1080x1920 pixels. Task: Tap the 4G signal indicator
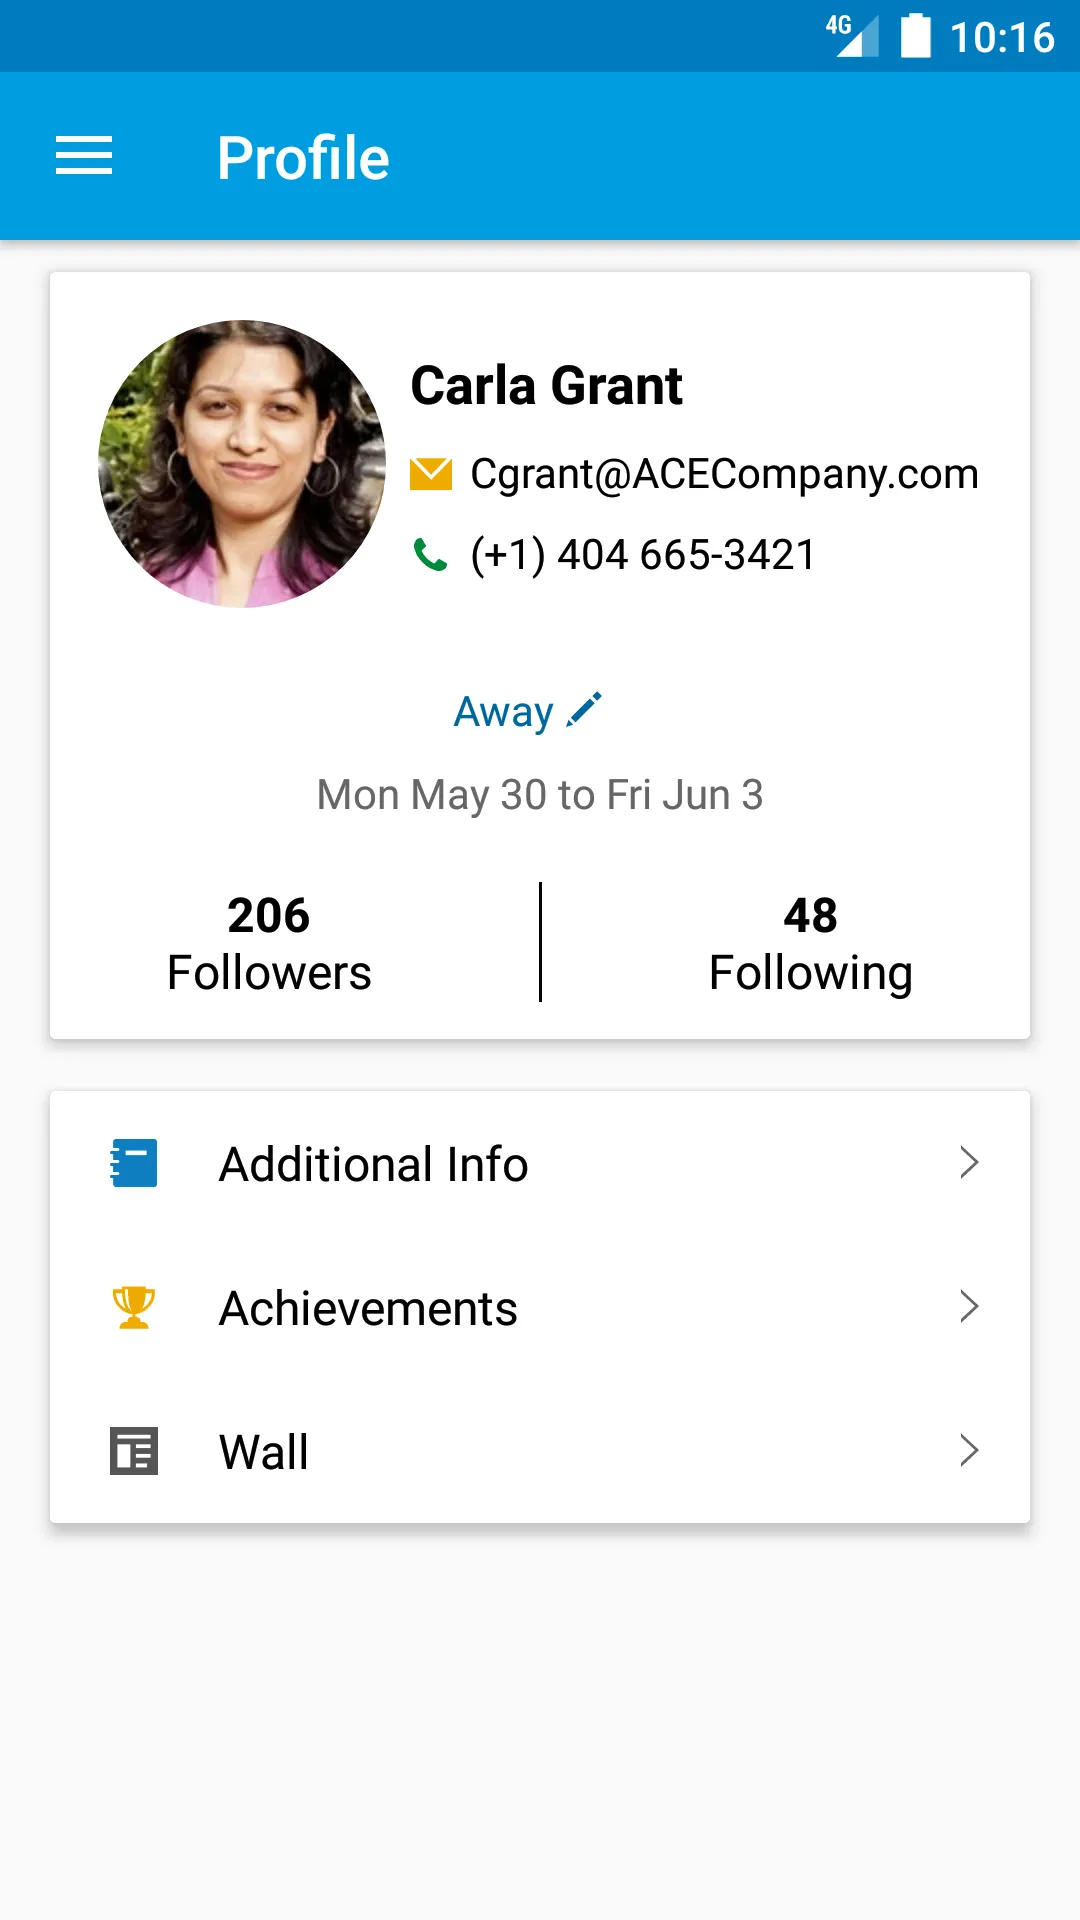pyautogui.click(x=852, y=36)
